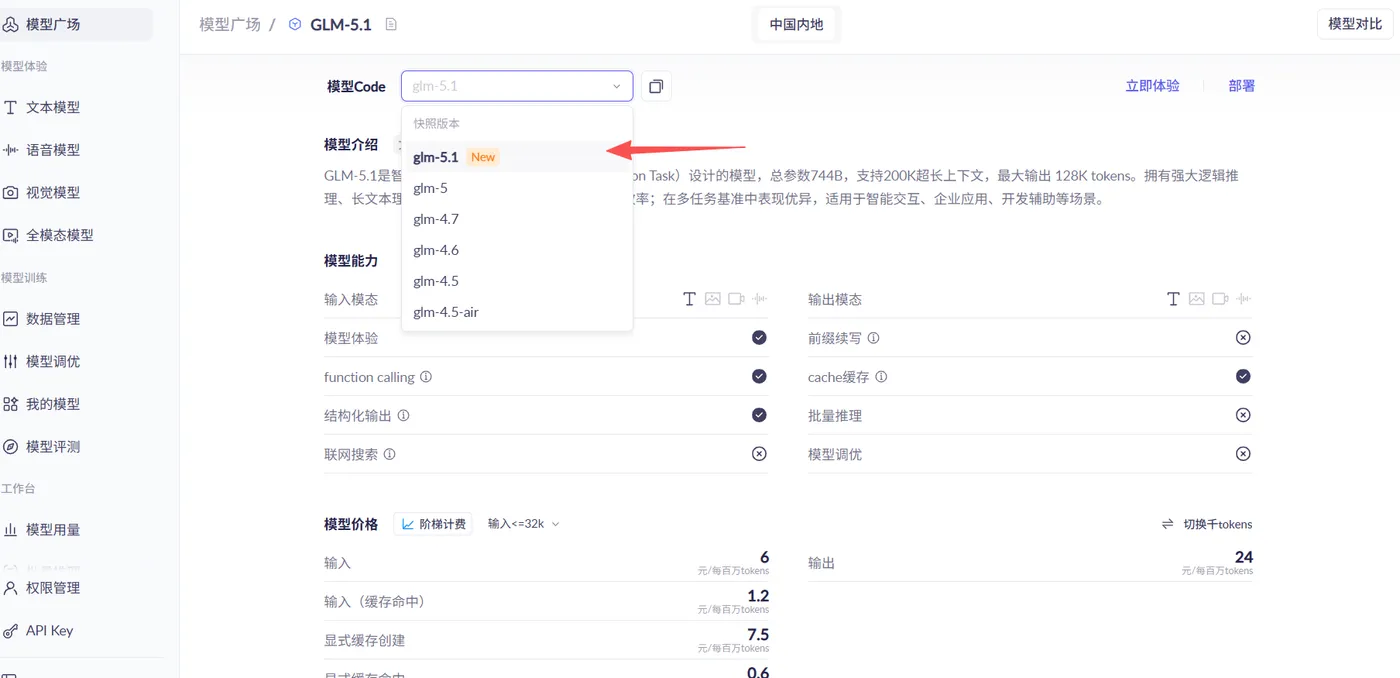Open 文本模型 in the left sidebar
Screen dimensions: 1400x678
[53, 107]
